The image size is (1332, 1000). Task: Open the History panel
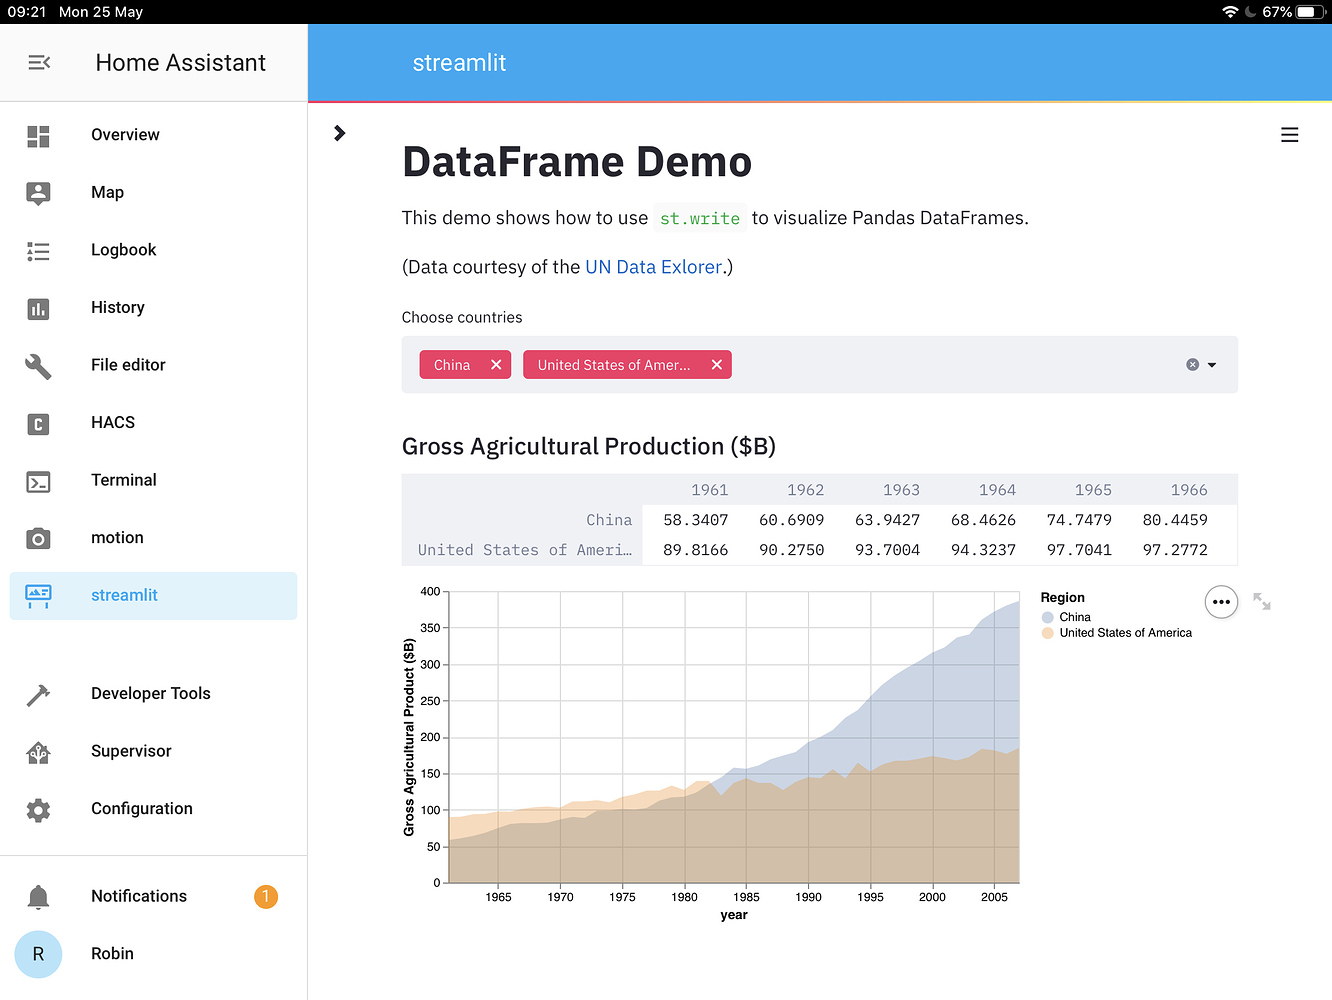coord(117,307)
